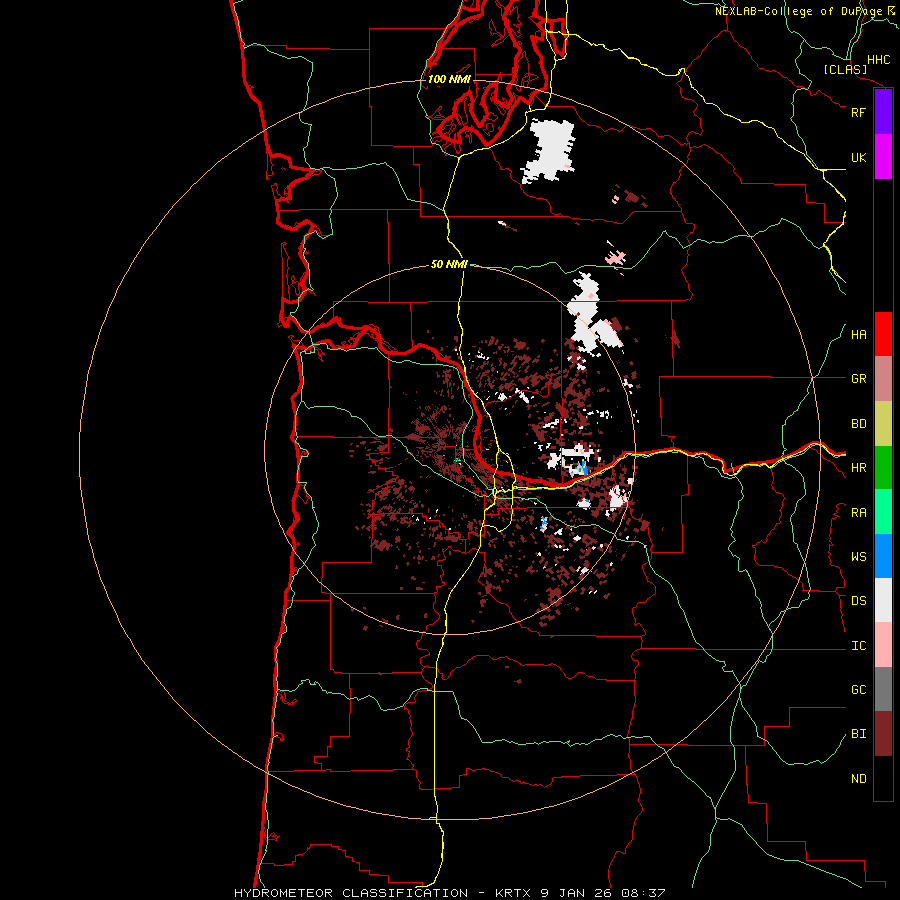Click the BD legend label

(x=858, y=424)
